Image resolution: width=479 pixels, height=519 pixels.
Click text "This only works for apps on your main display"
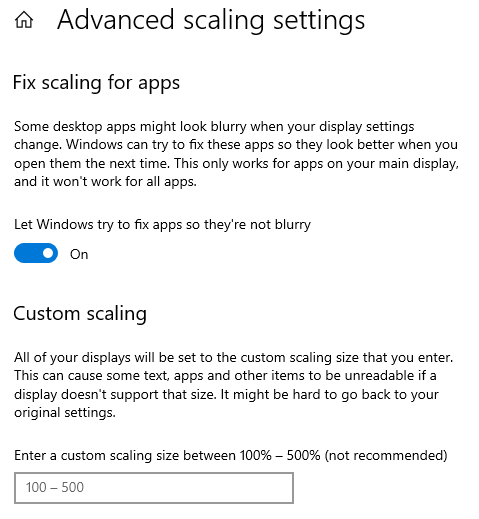[x=316, y=163]
